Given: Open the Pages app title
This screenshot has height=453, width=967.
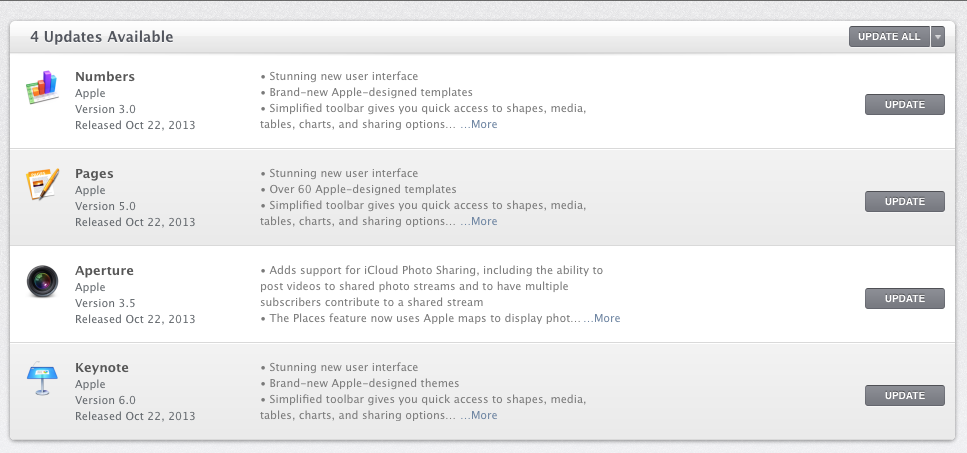Looking at the screenshot, I should click(94, 174).
